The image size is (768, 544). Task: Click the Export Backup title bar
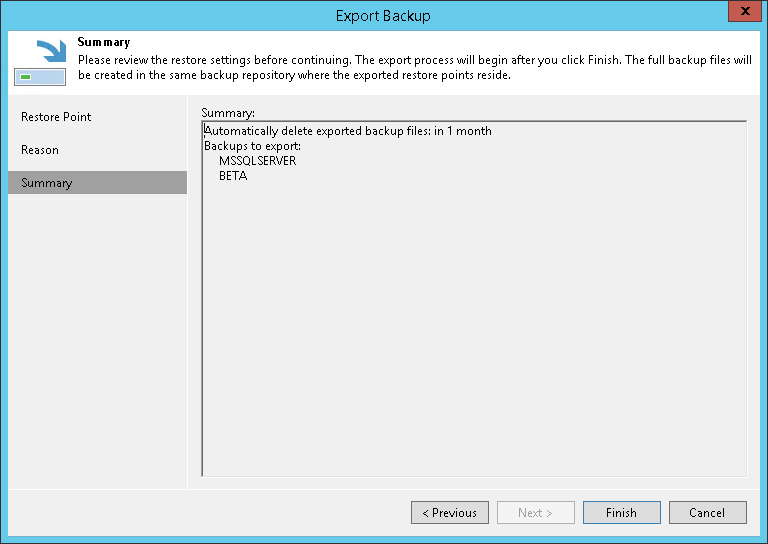383,16
